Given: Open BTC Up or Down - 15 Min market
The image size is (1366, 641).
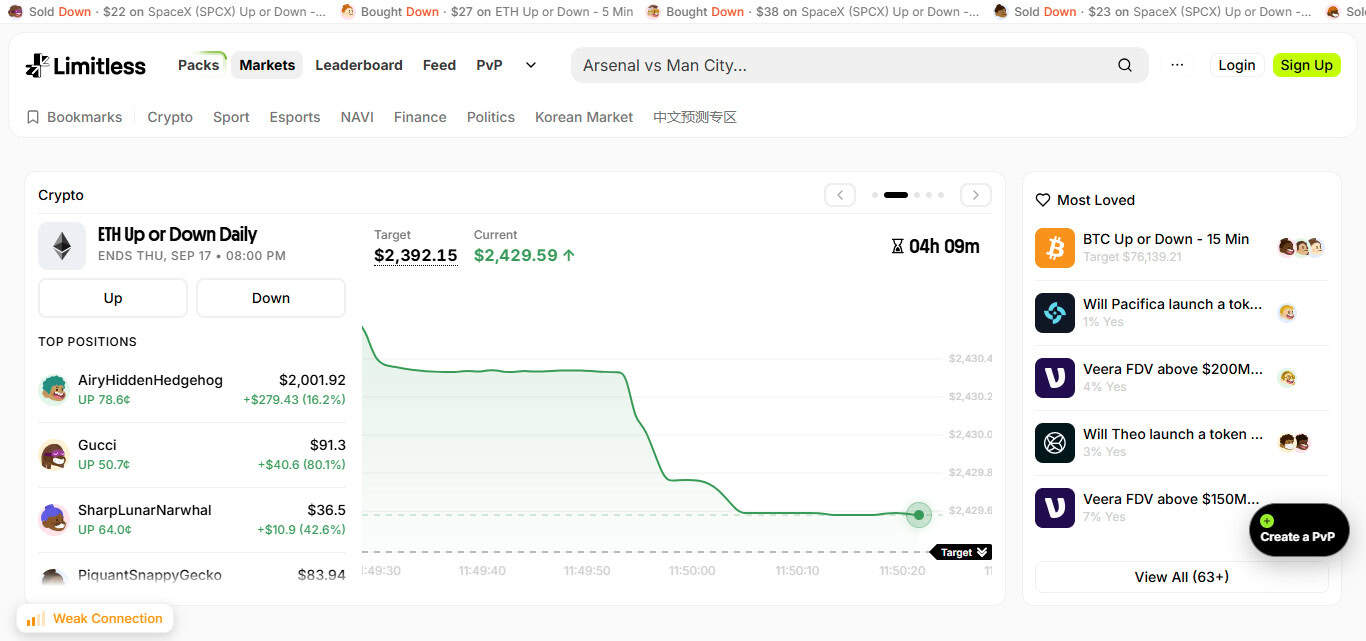Looking at the screenshot, I should coord(1166,239).
